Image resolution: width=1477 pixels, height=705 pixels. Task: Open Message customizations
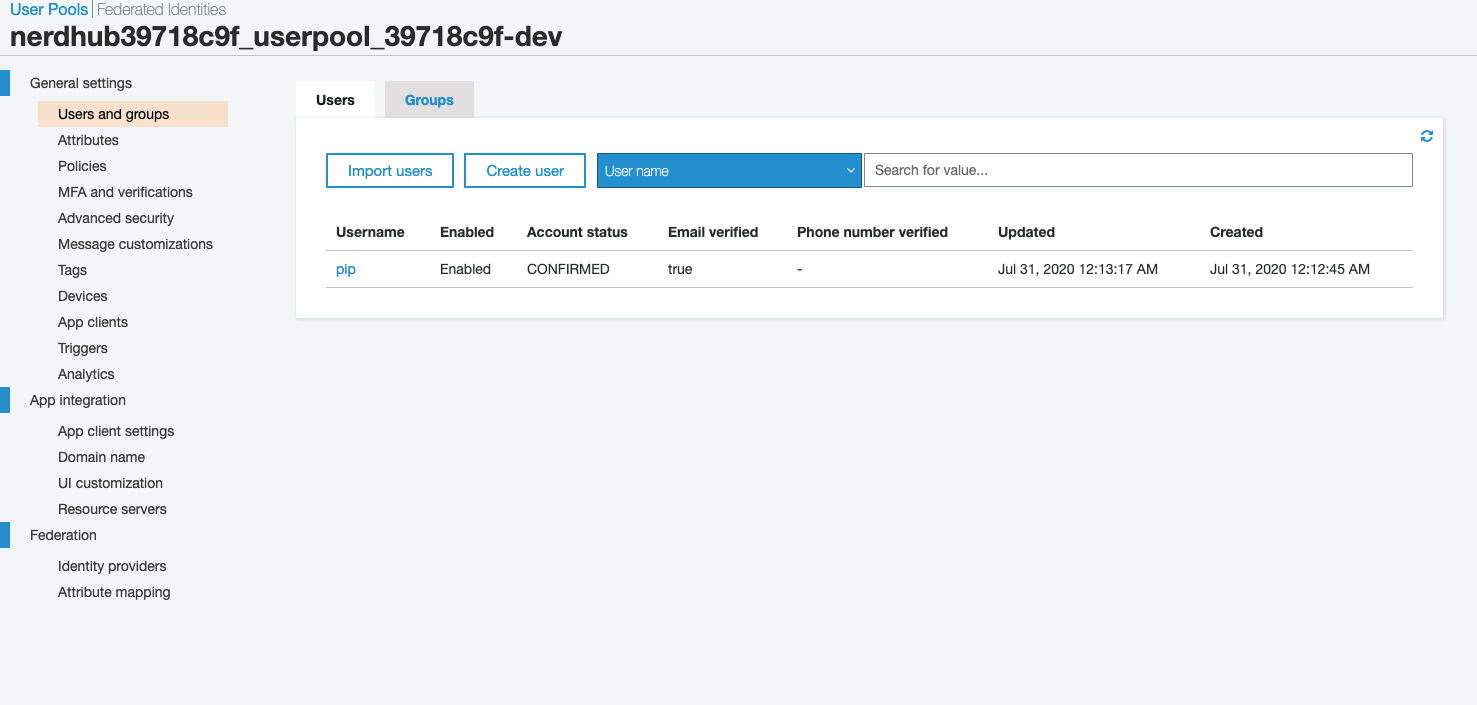(x=135, y=243)
